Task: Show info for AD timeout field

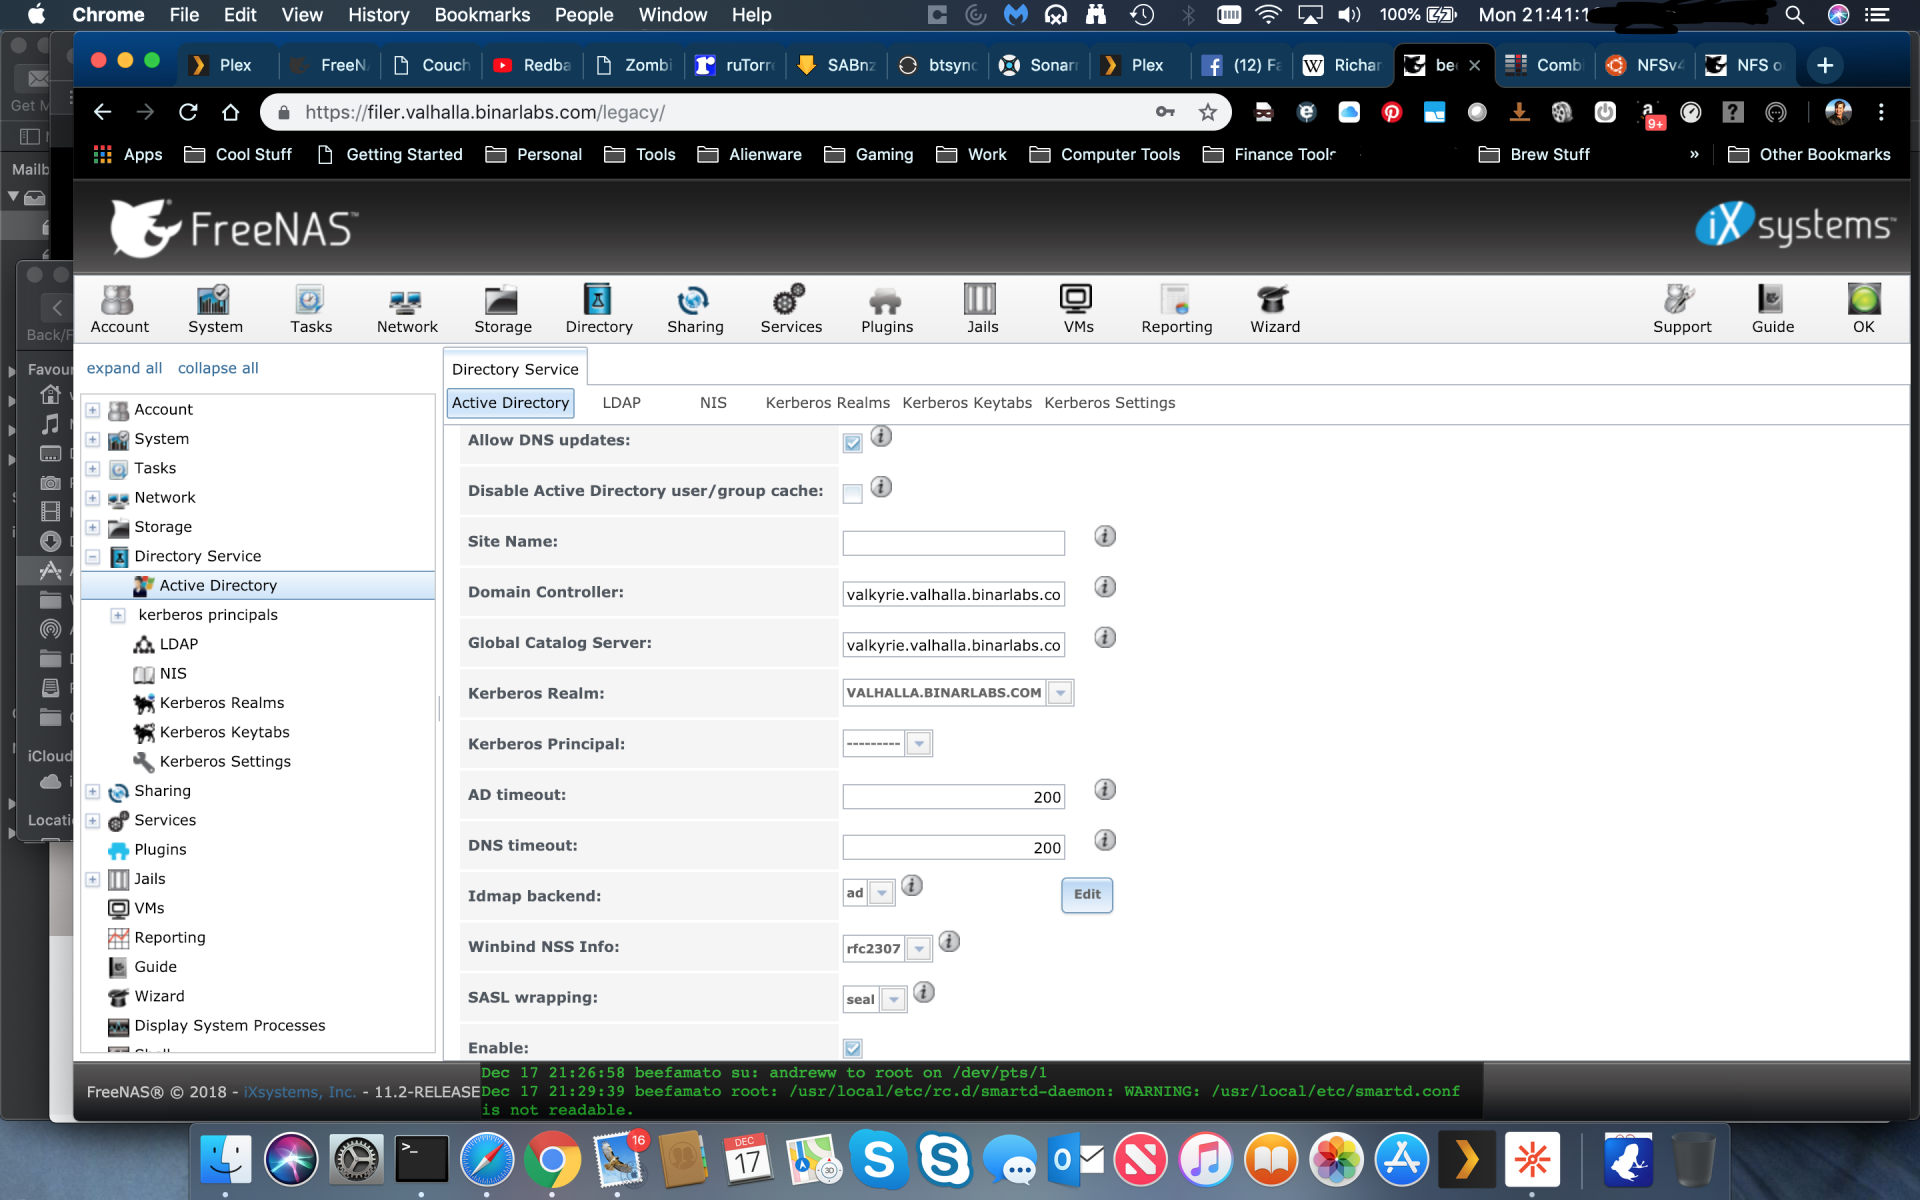Action: pos(1105,790)
